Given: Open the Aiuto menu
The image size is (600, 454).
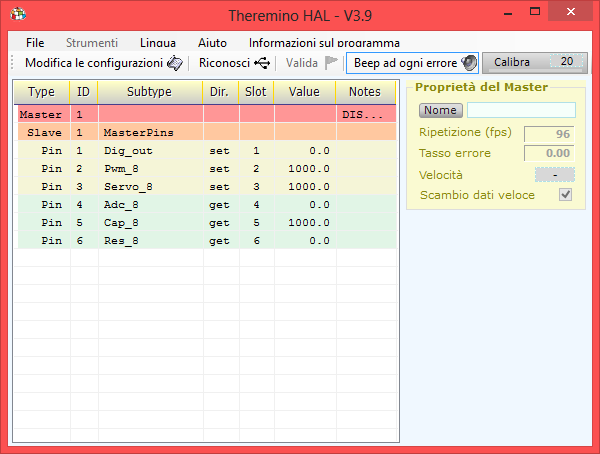Looking at the screenshot, I should point(212,42).
